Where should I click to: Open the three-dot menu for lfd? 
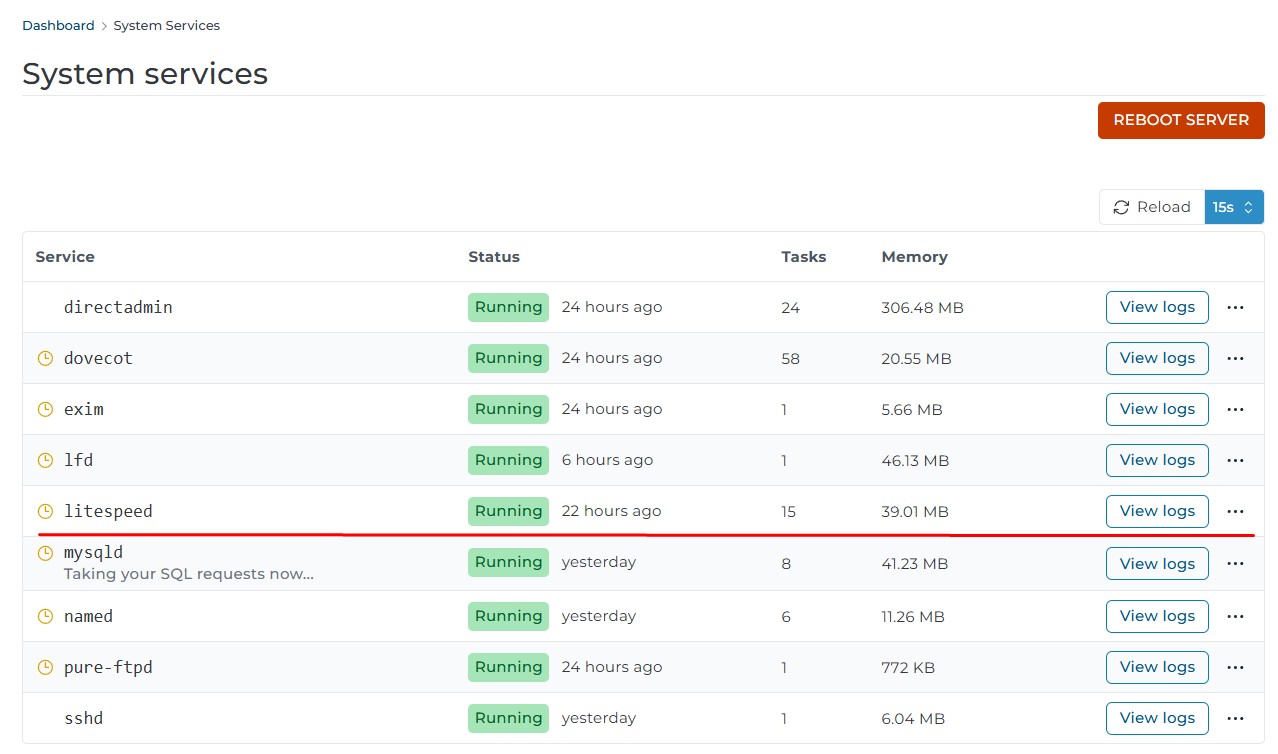click(x=1235, y=460)
